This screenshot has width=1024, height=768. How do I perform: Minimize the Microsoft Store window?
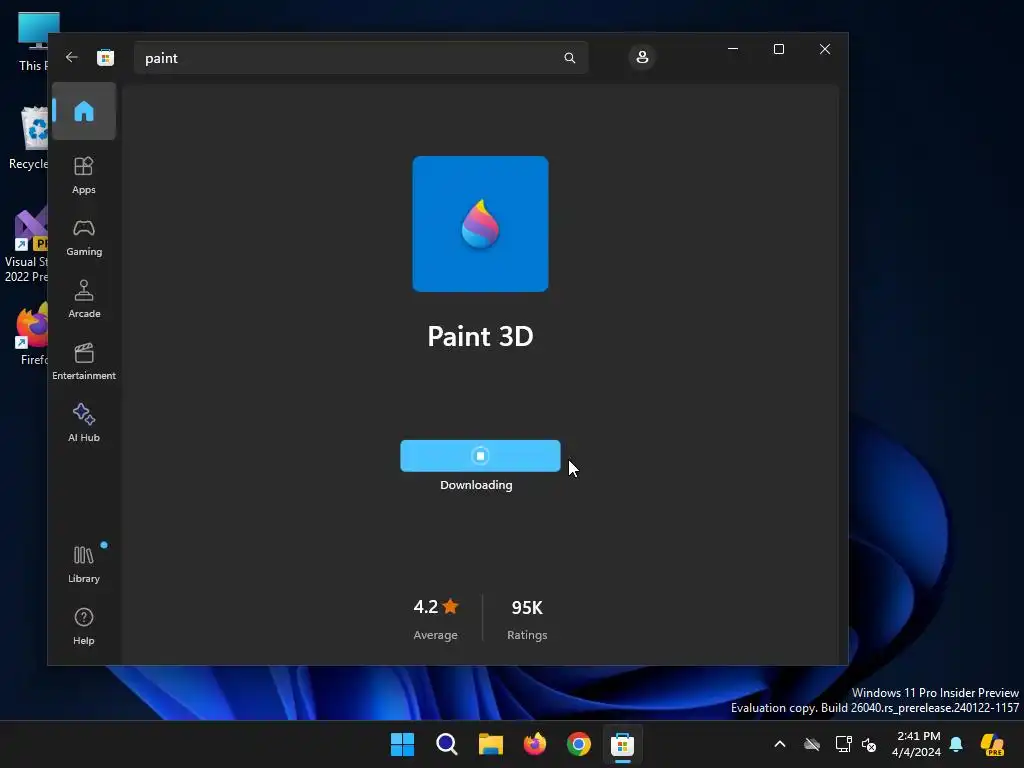733,49
